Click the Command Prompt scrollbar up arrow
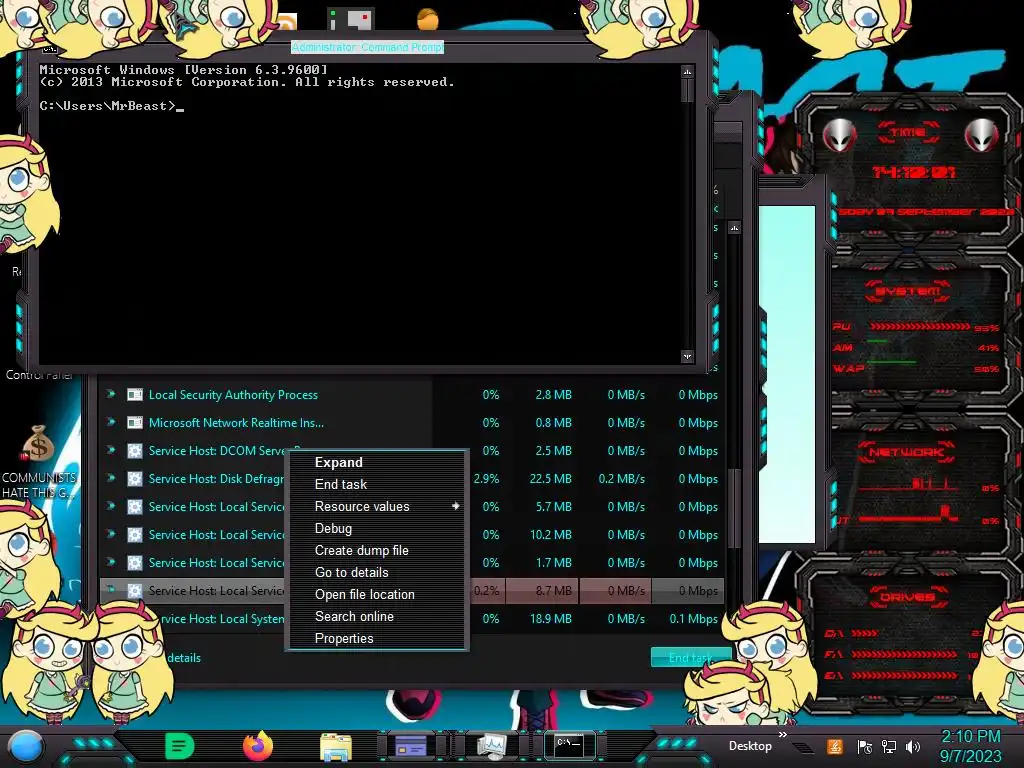Screen dimensions: 1024x768 click(x=687, y=71)
